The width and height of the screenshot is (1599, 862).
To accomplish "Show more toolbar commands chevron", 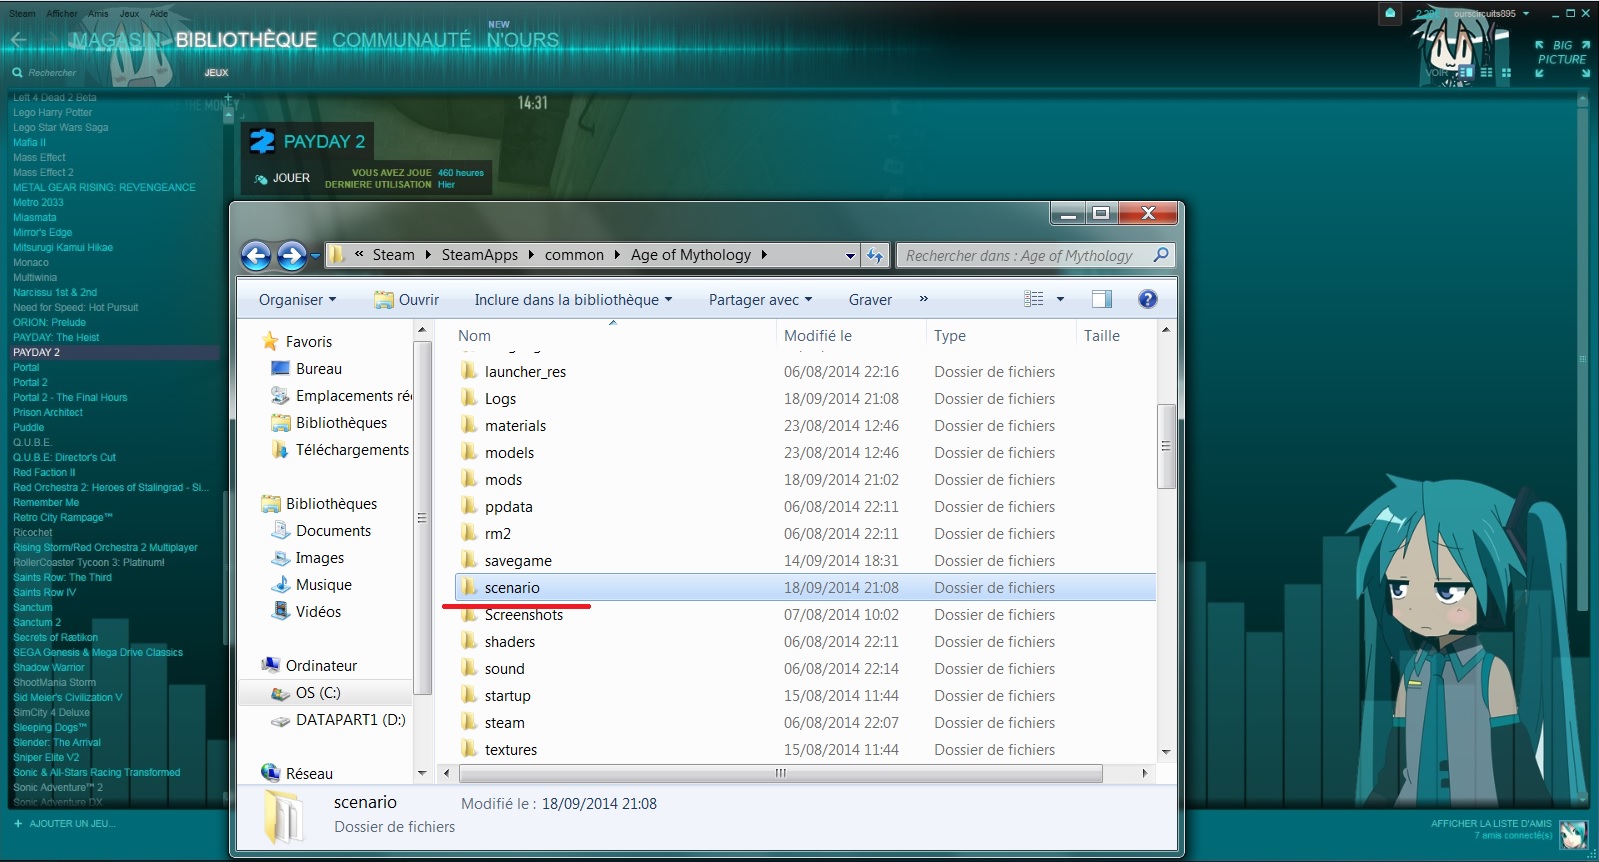I will pyautogui.click(x=923, y=299).
